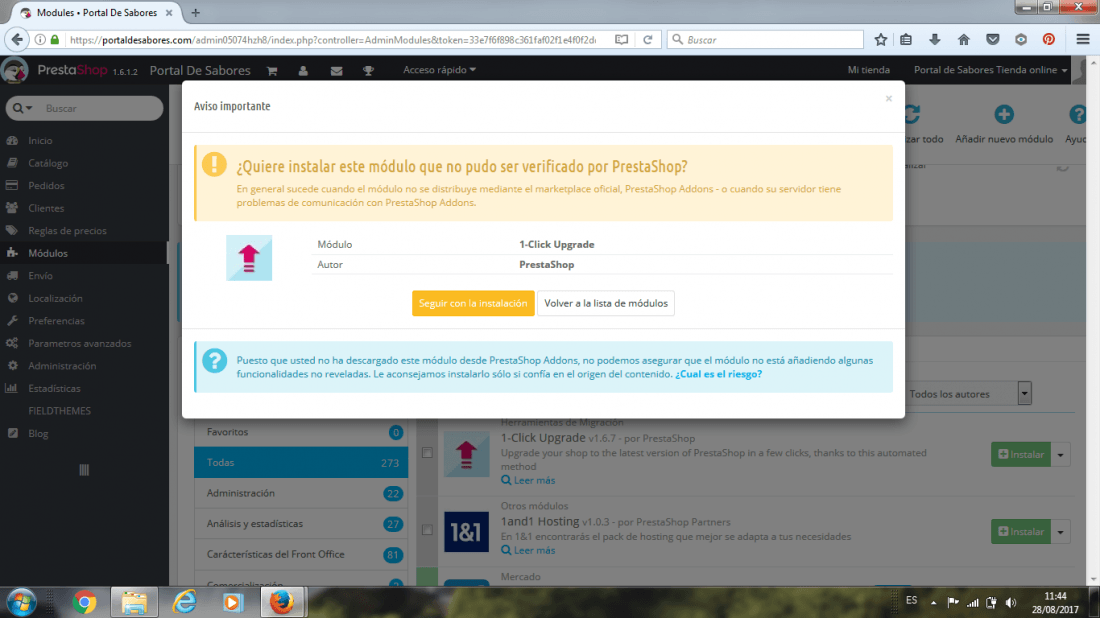This screenshot has height=618, width=1100.
Task: Open the Firefox hamburger menu
Action: click(x=1082, y=40)
